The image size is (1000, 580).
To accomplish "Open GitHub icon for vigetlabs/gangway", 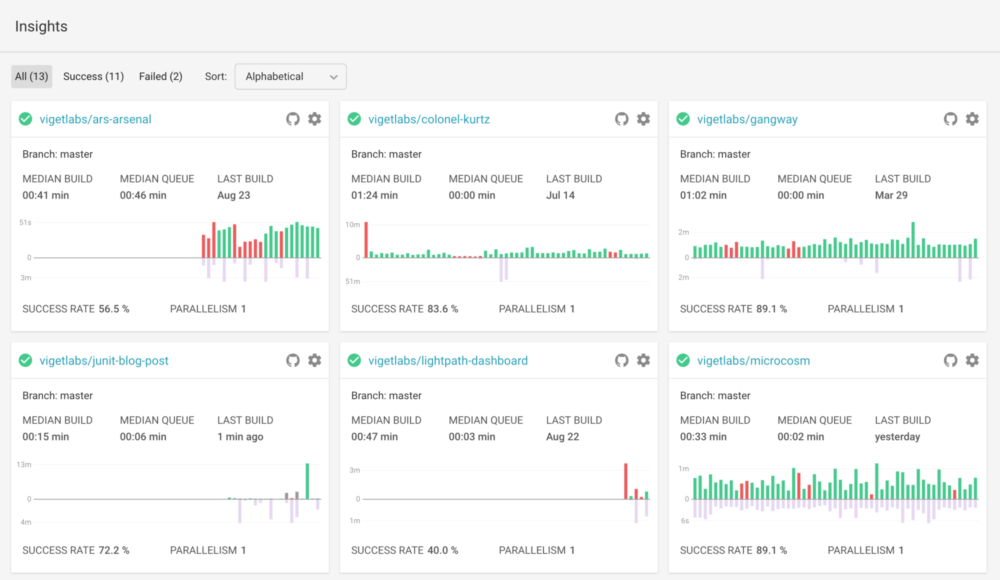I will (x=950, y=119).
